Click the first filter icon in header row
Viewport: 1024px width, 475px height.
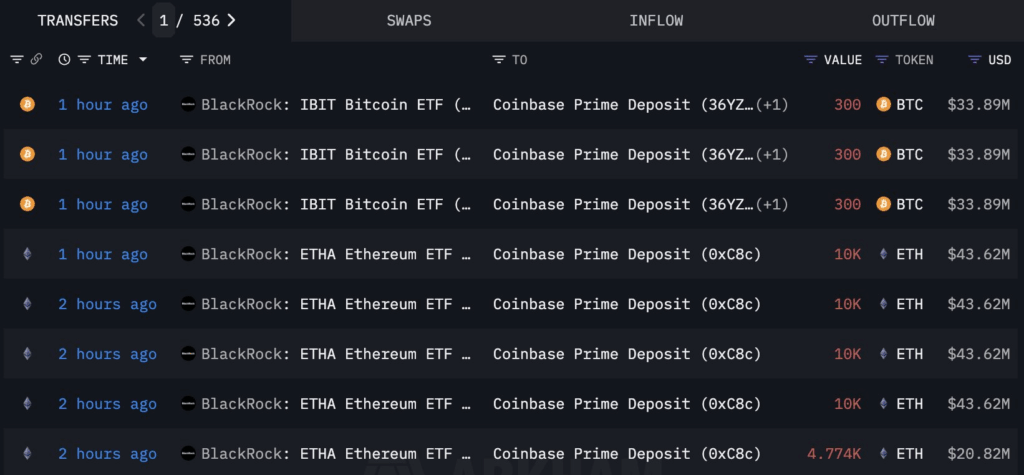17,60
